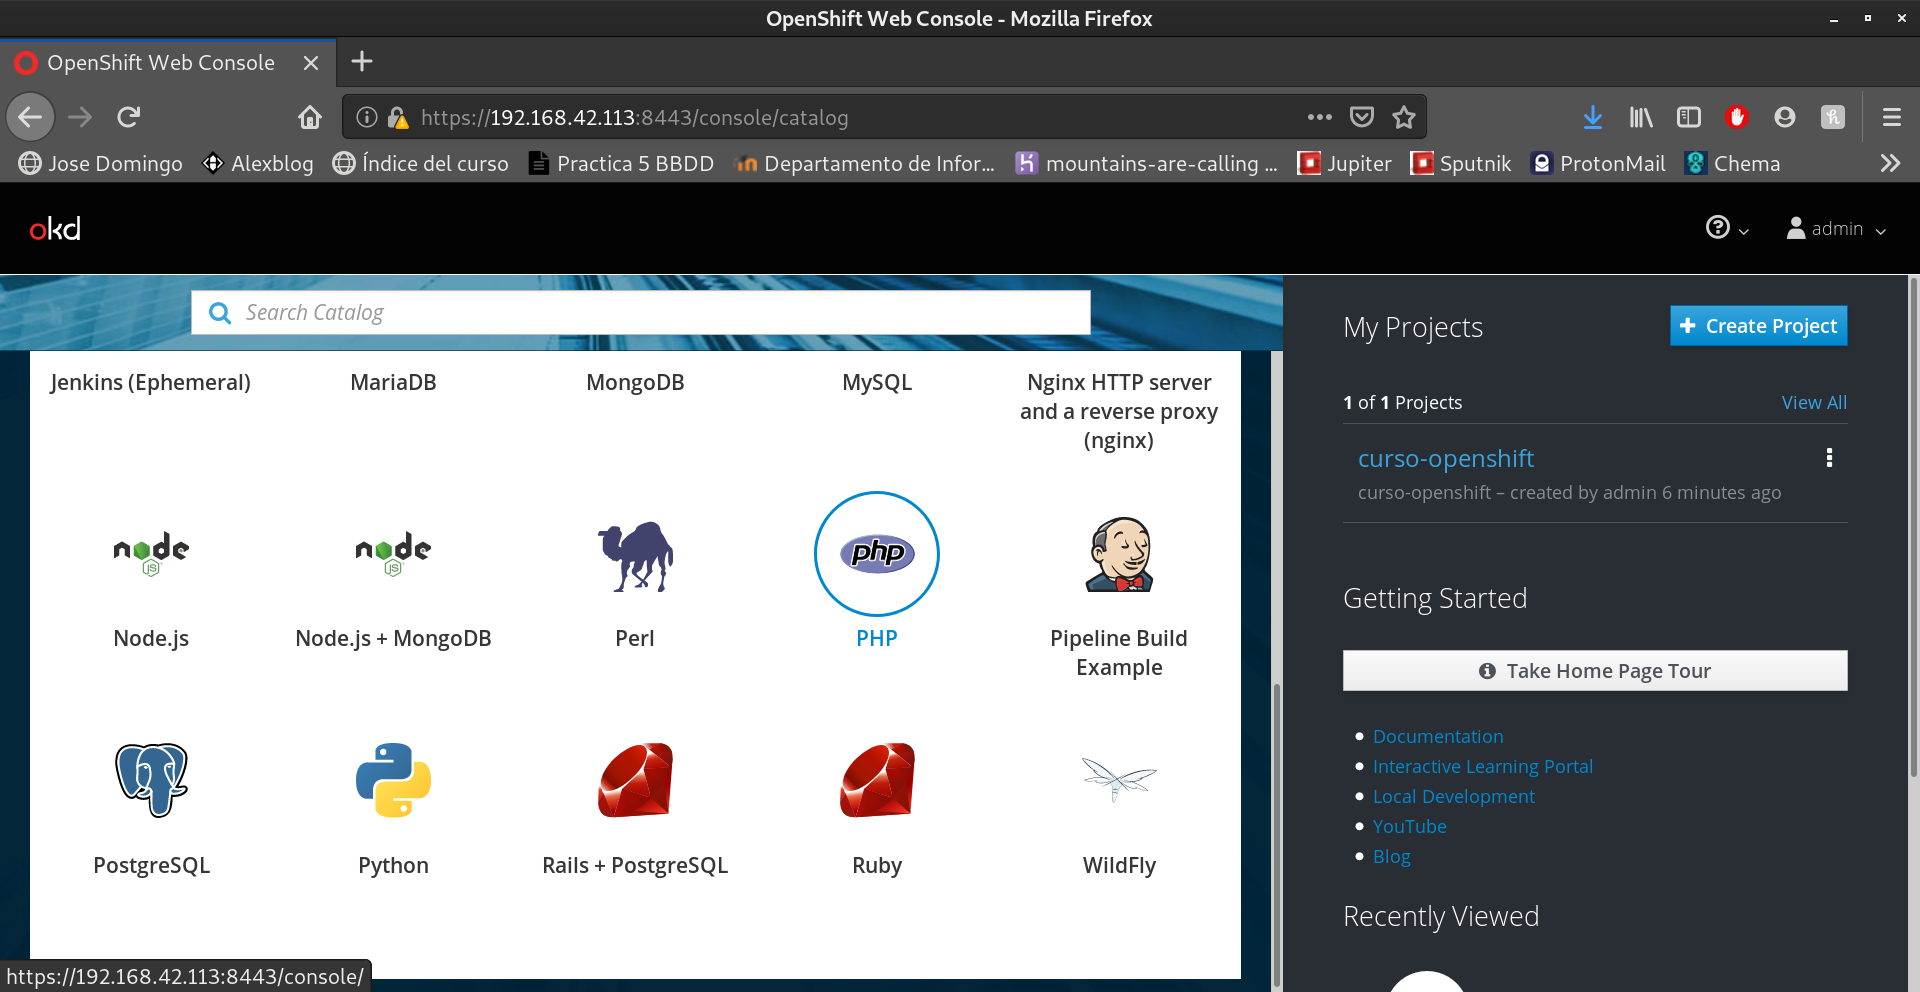Switch to the OpenShift Web Console tab
The height and width of the screenshot is (992, 1920).
(x=160, y=63)
